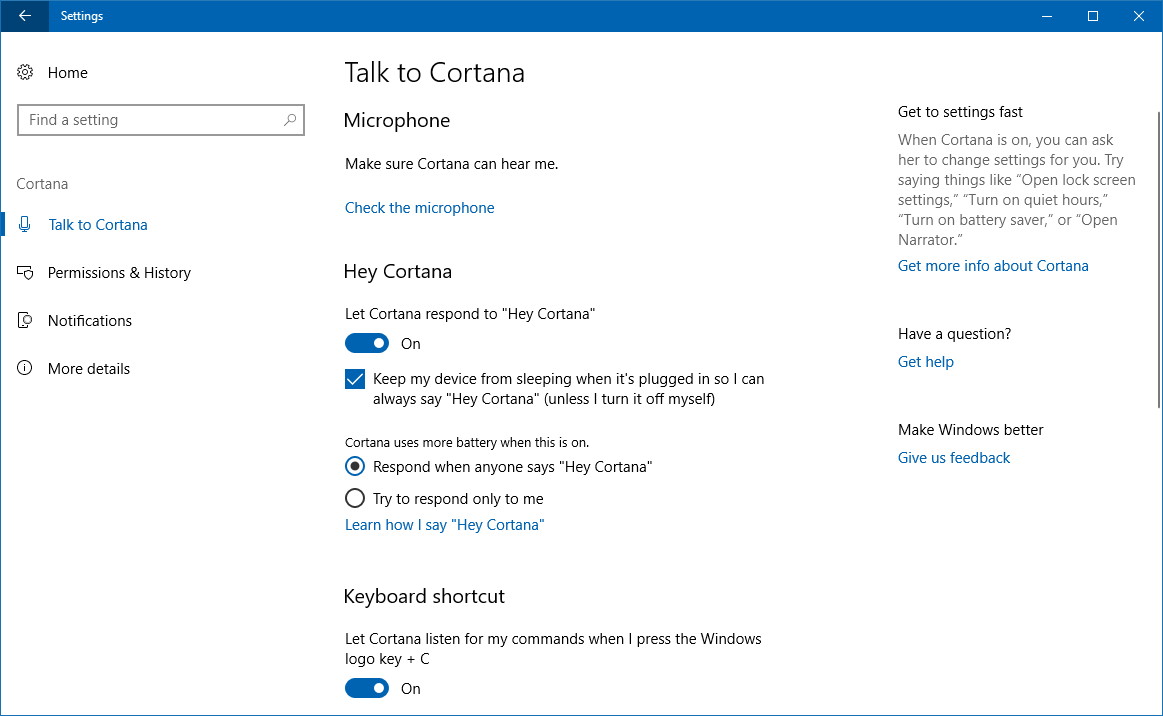1163x716 pixels.
Task: Click the Make Windows better heading
Action: pos(970,430)
